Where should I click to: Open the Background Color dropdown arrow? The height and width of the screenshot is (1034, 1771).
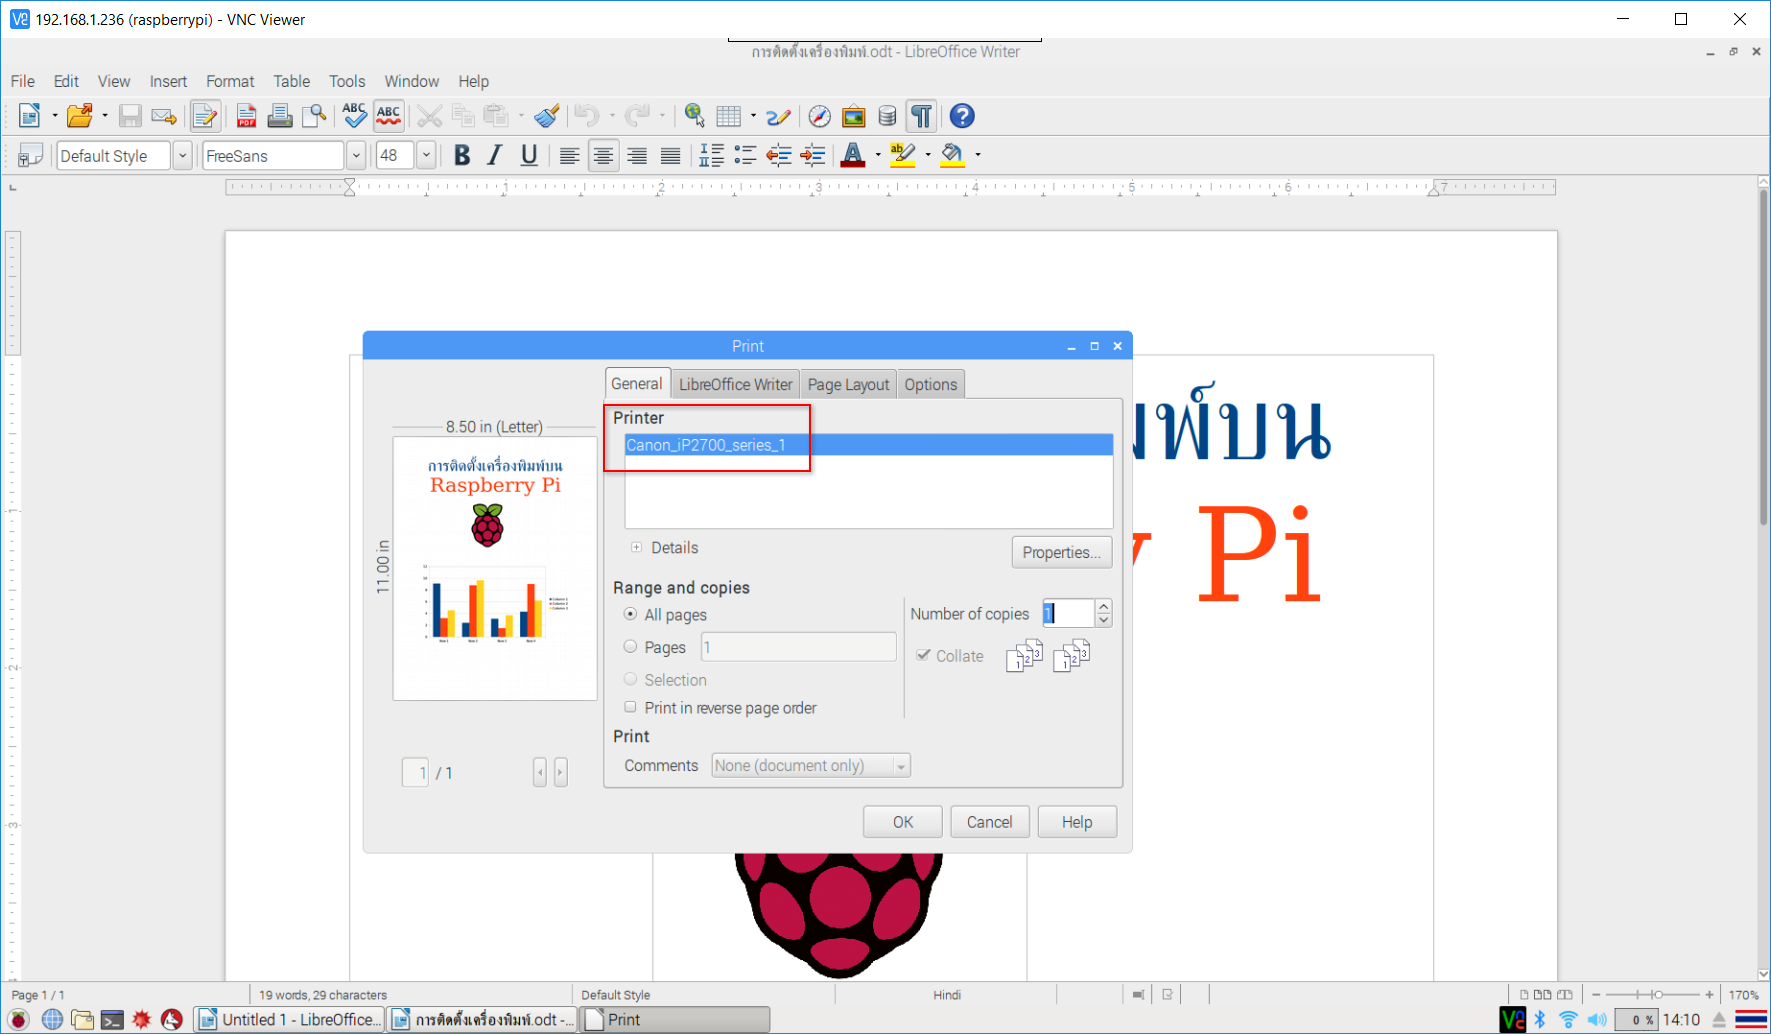coord(978,155)
